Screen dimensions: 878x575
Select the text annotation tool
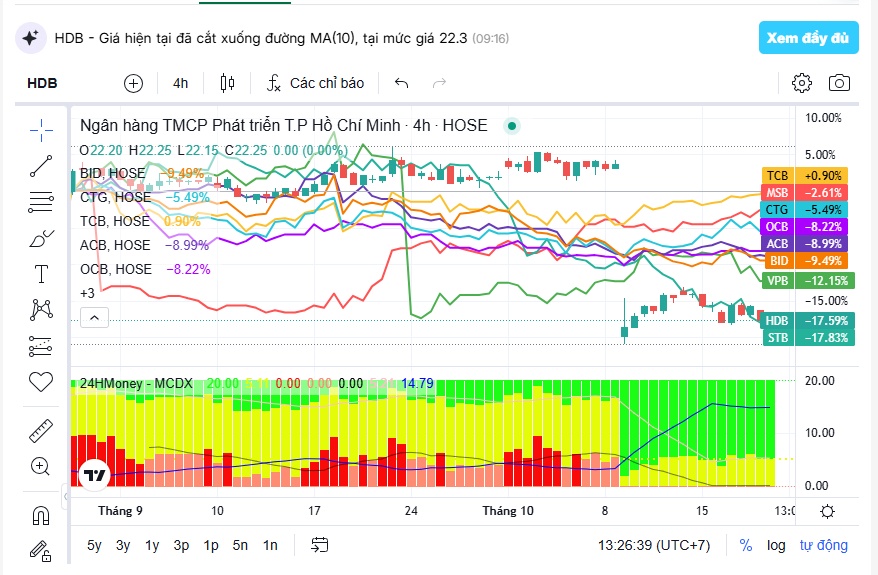pyautogui.click(x=41, y=274)
